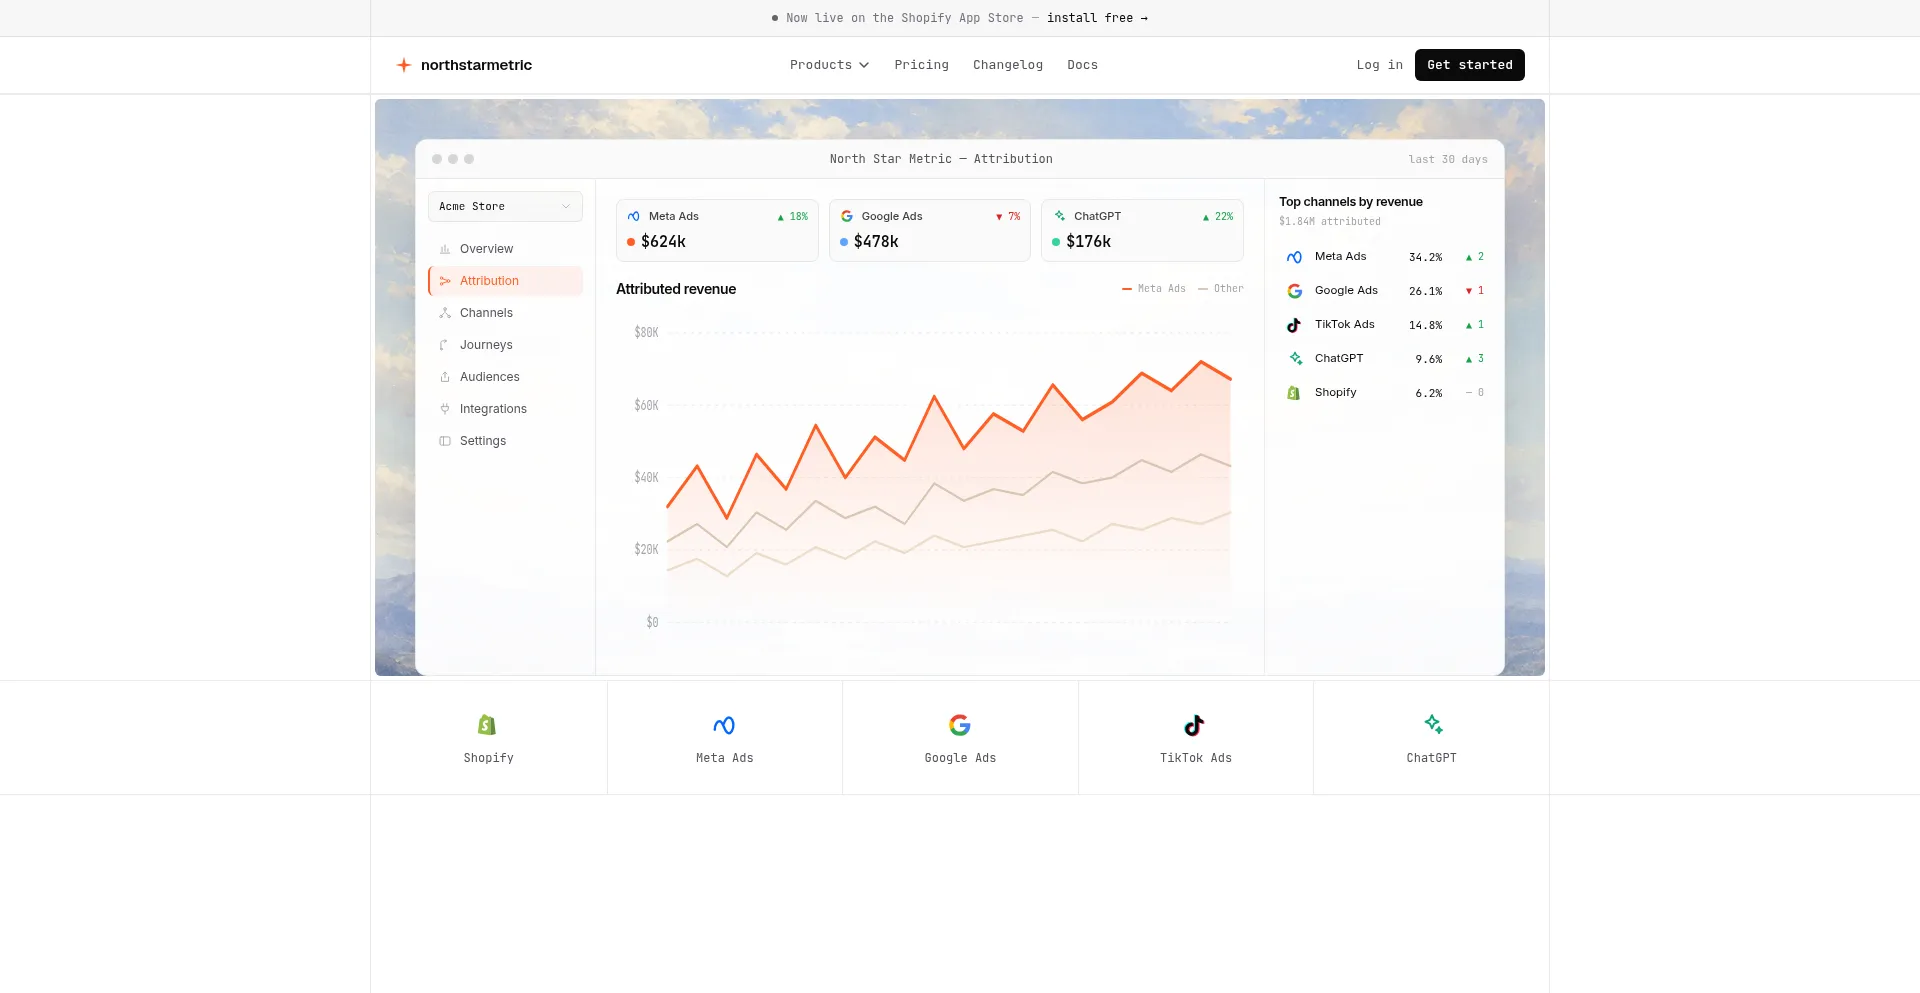
Task: Click the Settings panel icon
Action: click(x=445, y=441)
